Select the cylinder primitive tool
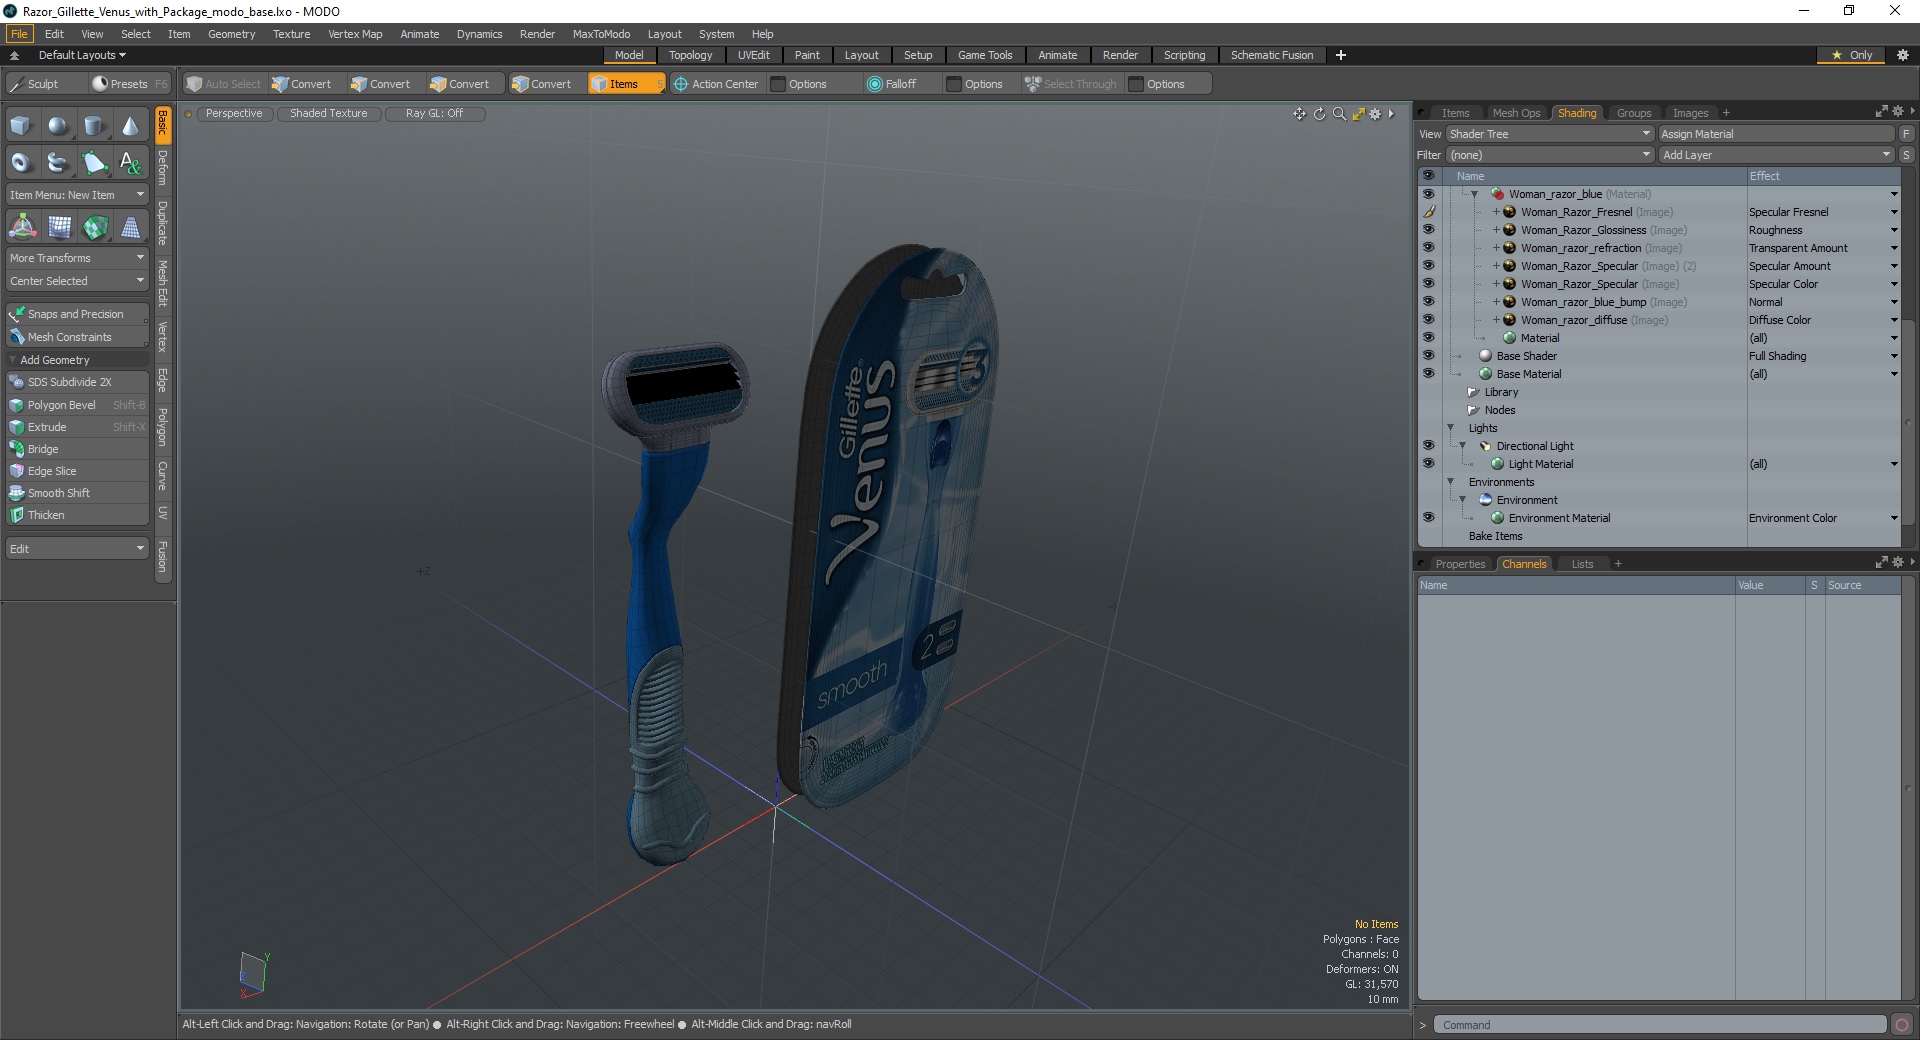1920x1040 pixels. pyautogui.click(x=94, y=126)
